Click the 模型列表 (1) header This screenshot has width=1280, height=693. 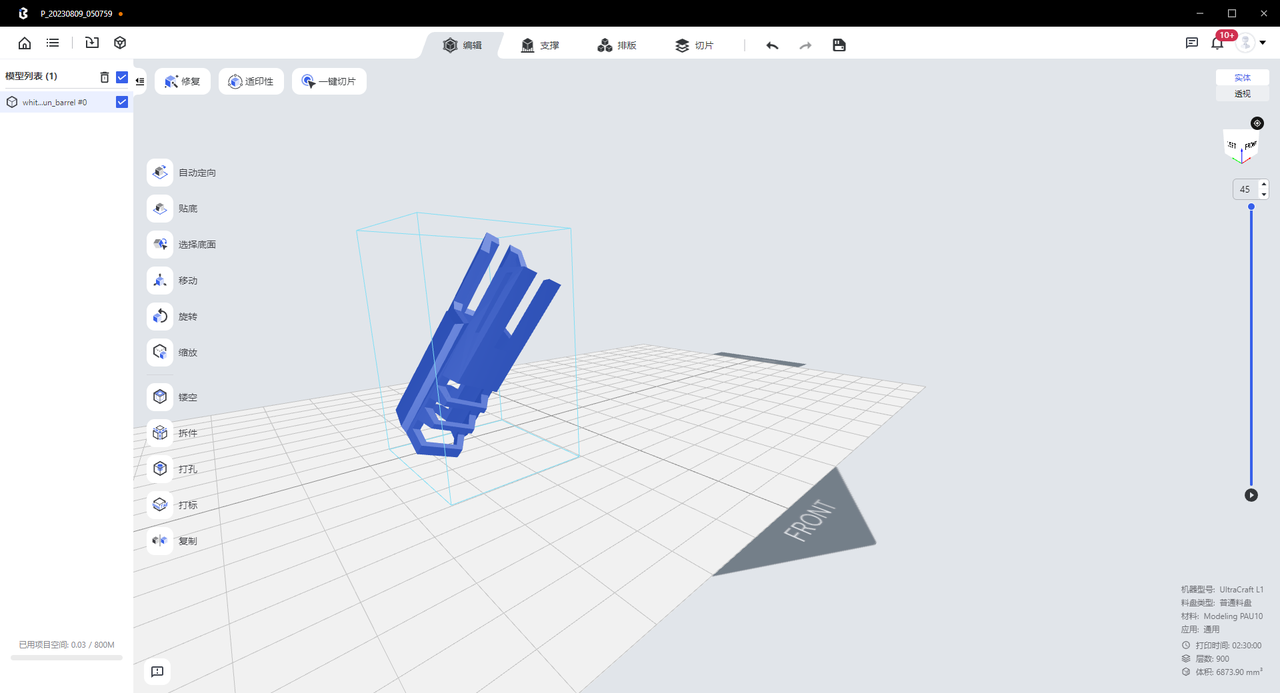31,76
